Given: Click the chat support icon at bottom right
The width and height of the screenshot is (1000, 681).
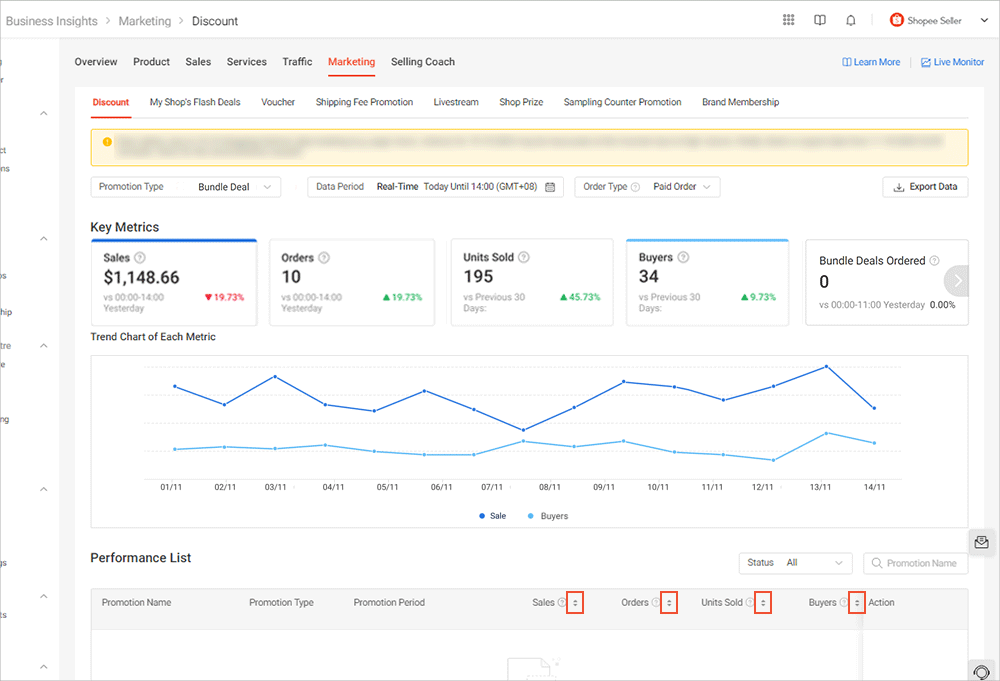Looking at the screenshot, I should pos(981,672).
